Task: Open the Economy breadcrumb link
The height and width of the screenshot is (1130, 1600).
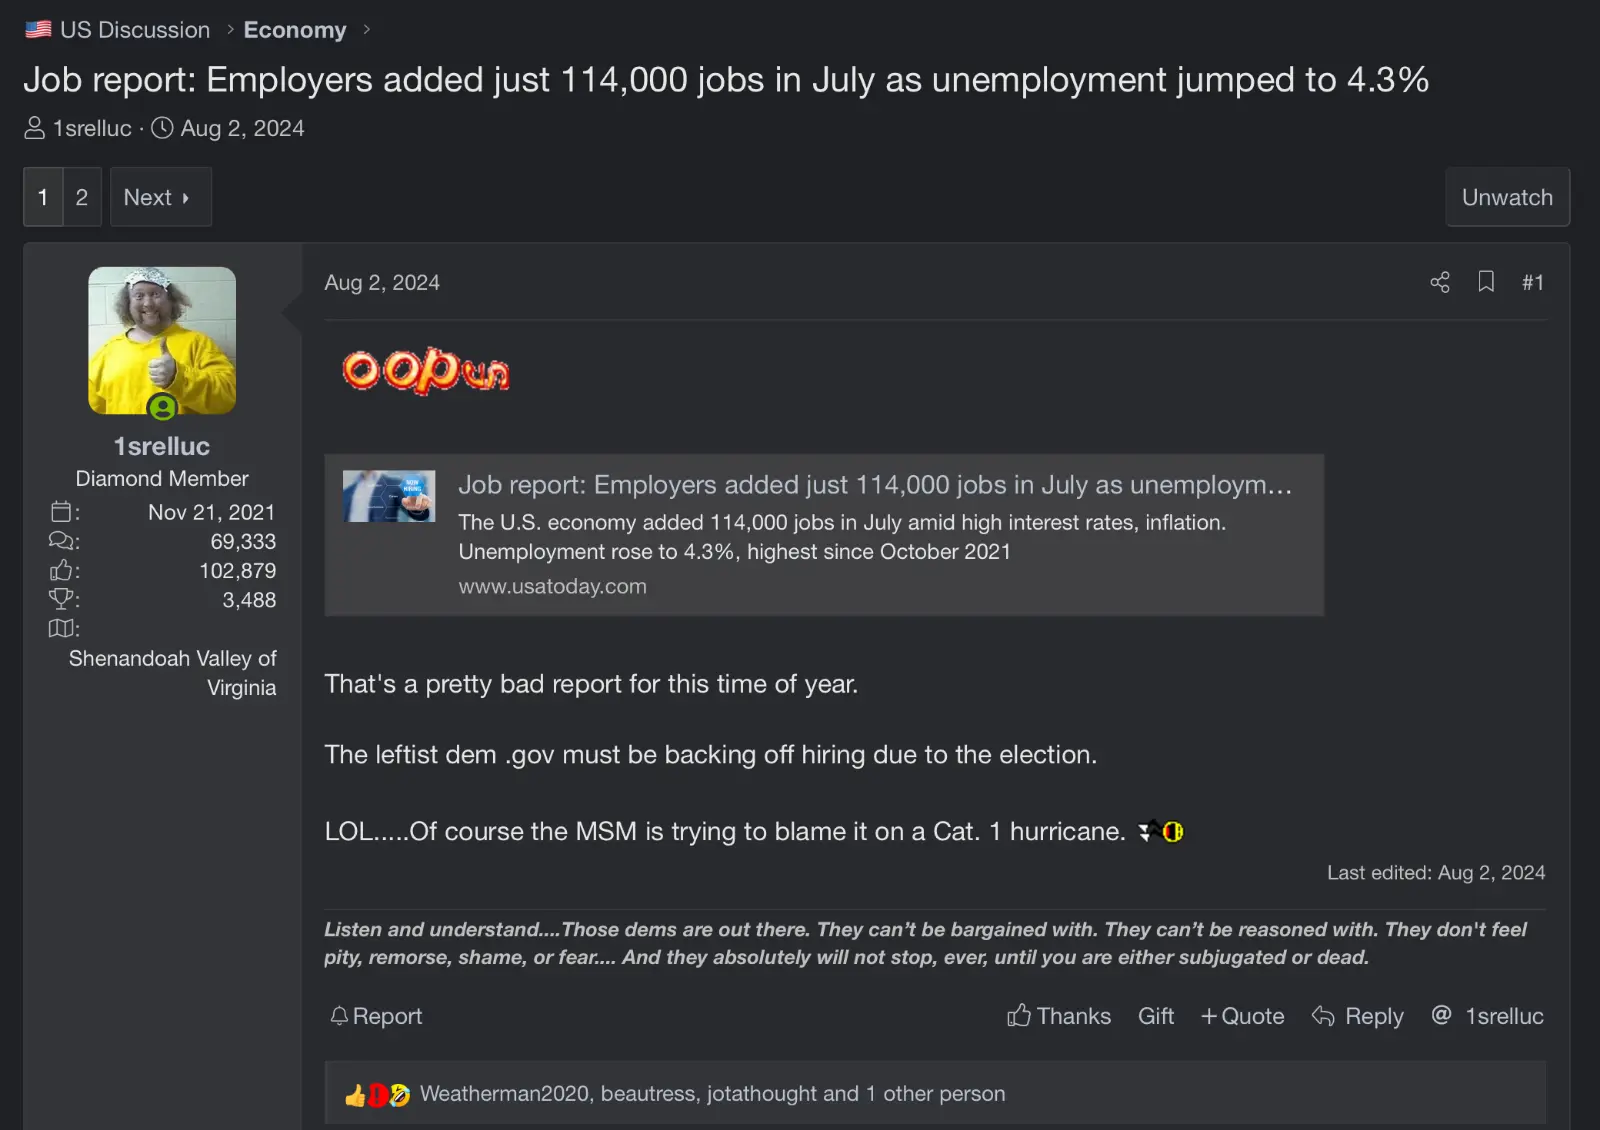Action: click(295, 30)
